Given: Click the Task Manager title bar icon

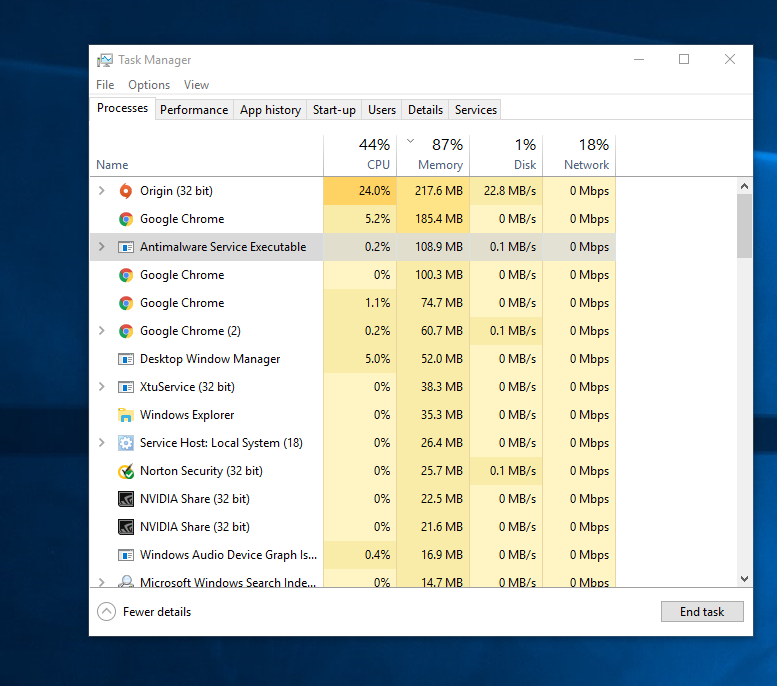Looking at the screenshot, I should [105, 60].
